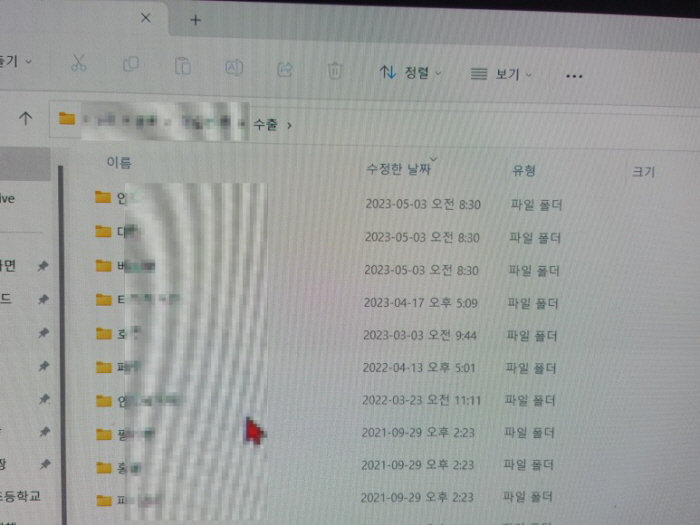Click the Copy icon in toolbar

point(131,65)
